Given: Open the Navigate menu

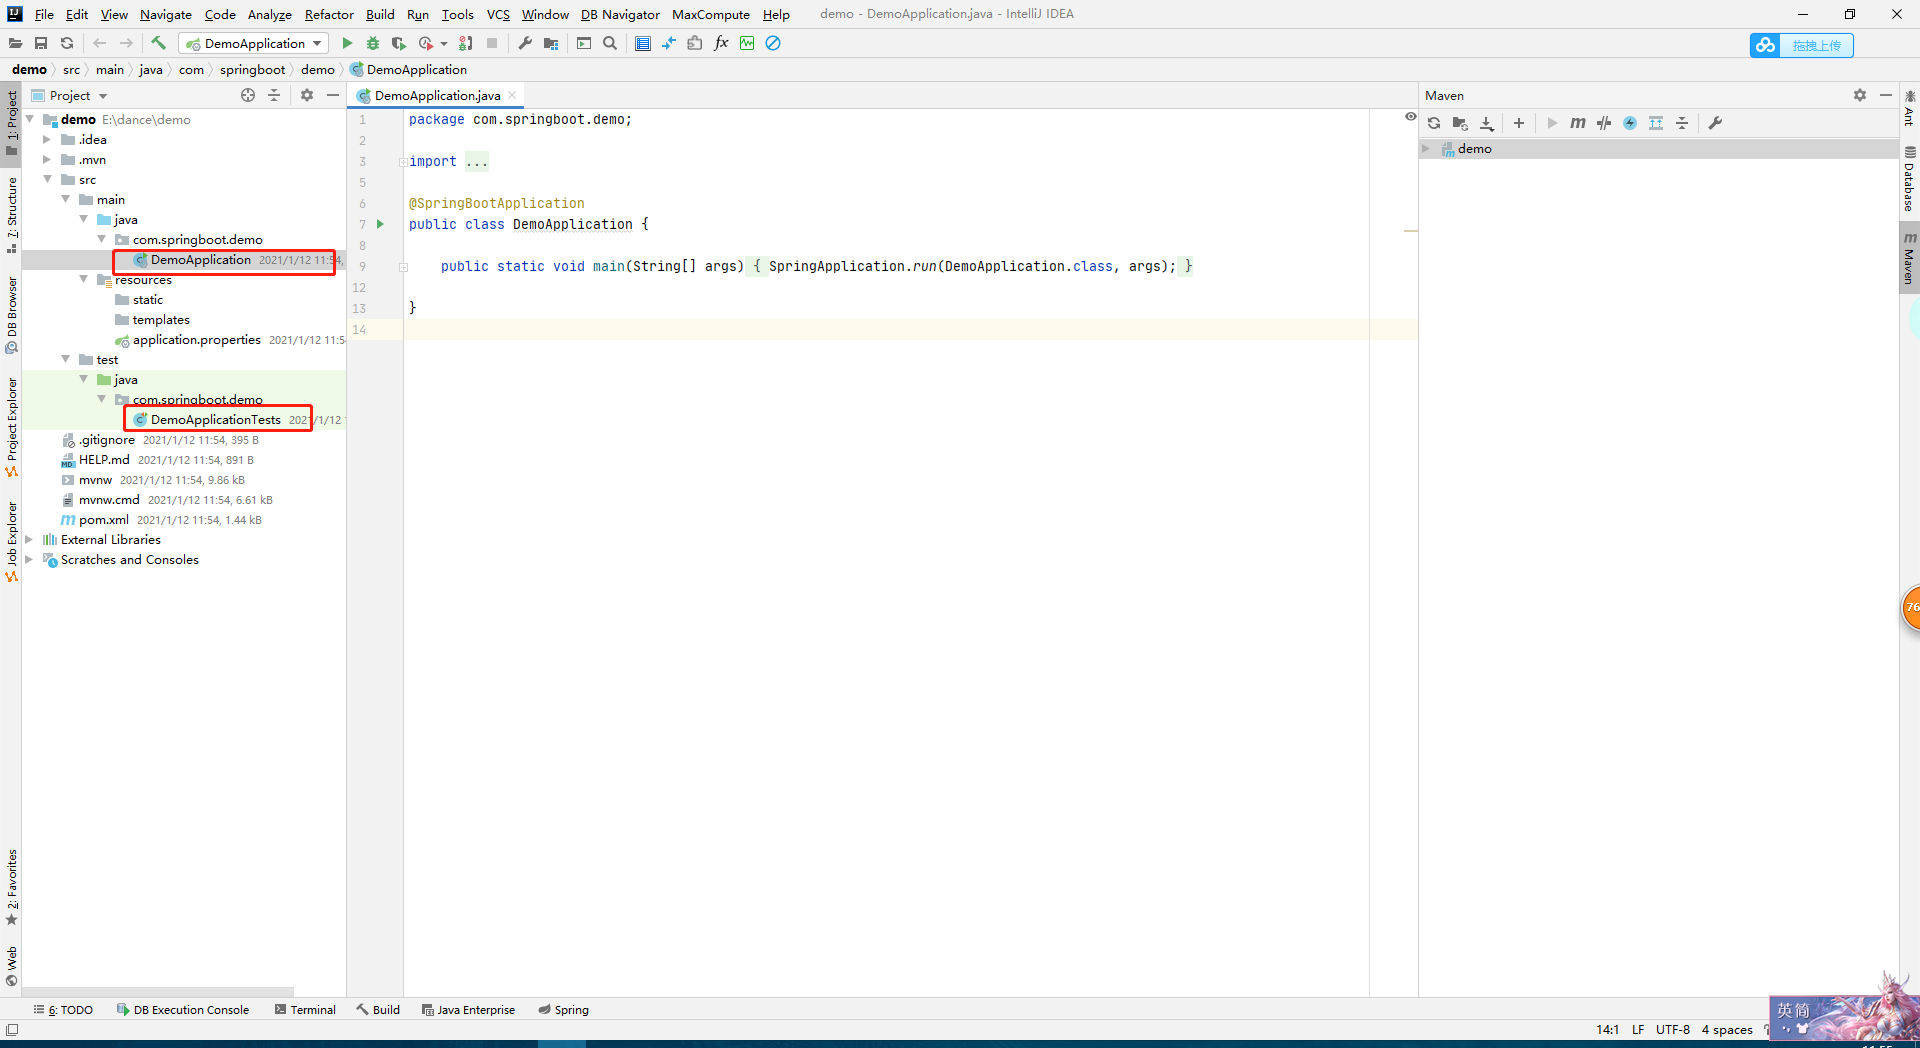Looking at the screenshot, I should click(x=166, y=14).
